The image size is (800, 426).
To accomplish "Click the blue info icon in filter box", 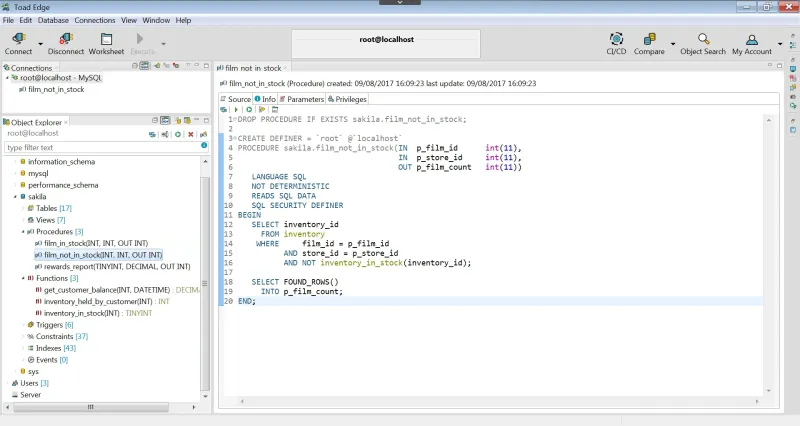I will (204, 145).
